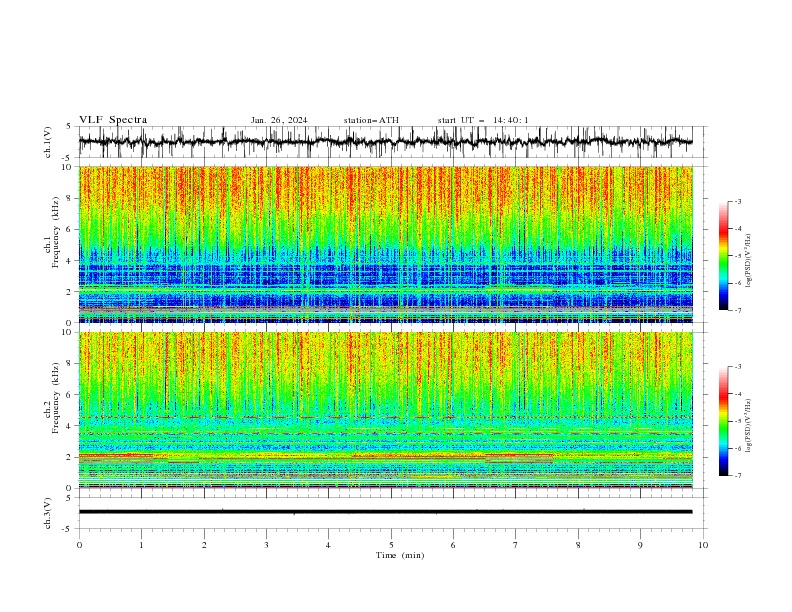Image resolution: width=792 pixels, height=612 pixels.
Task: Click the lower colorbar's log(PSD) label
Action: point(749,426)
